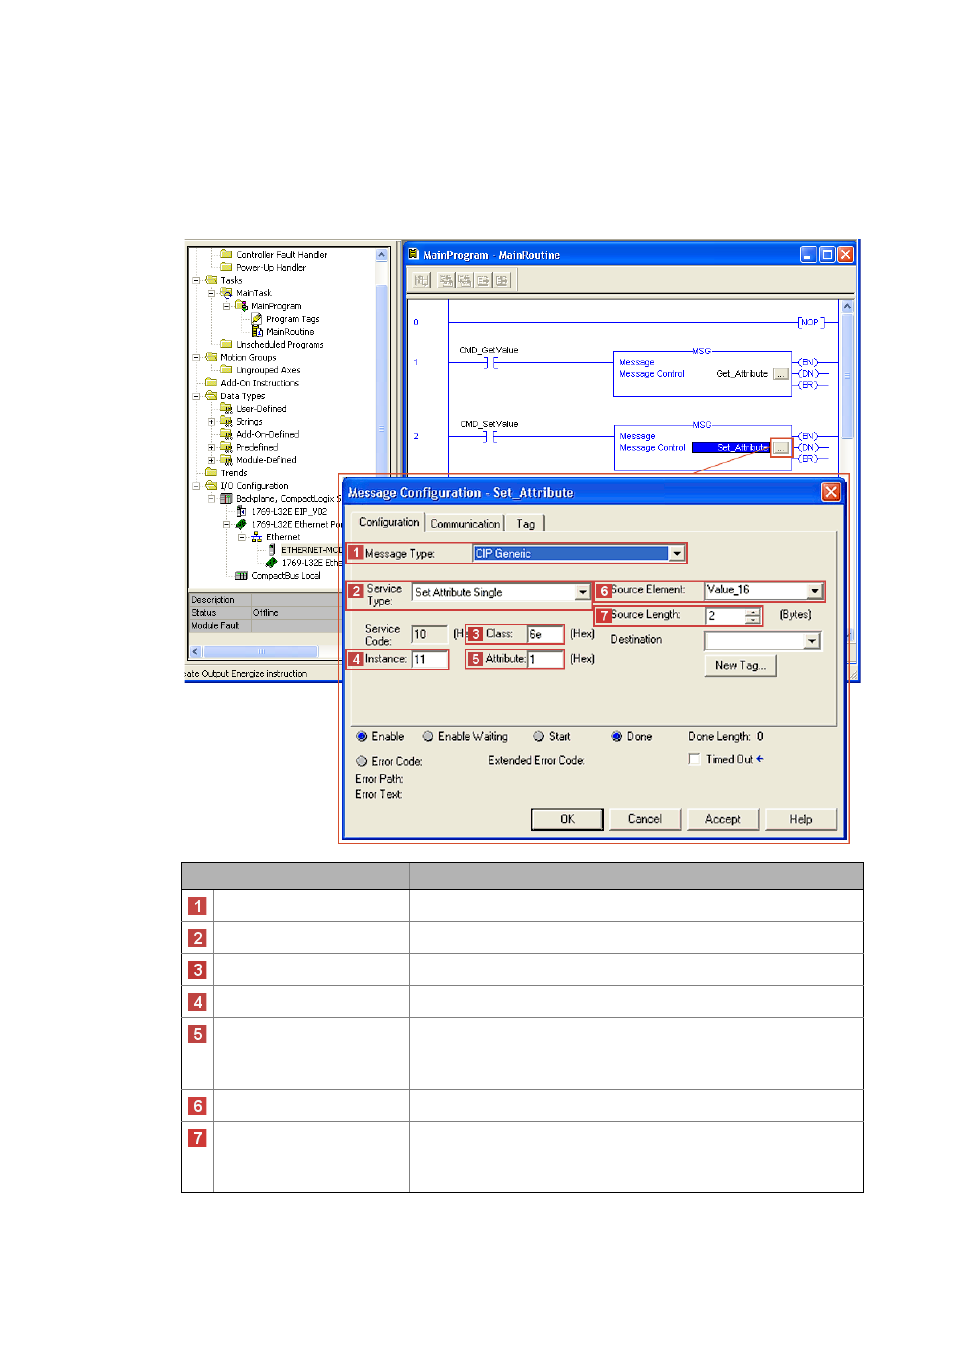Click the MainRoutine ladder routine icon
This screenshot has width=954, height=1350.
pos(257,331)
